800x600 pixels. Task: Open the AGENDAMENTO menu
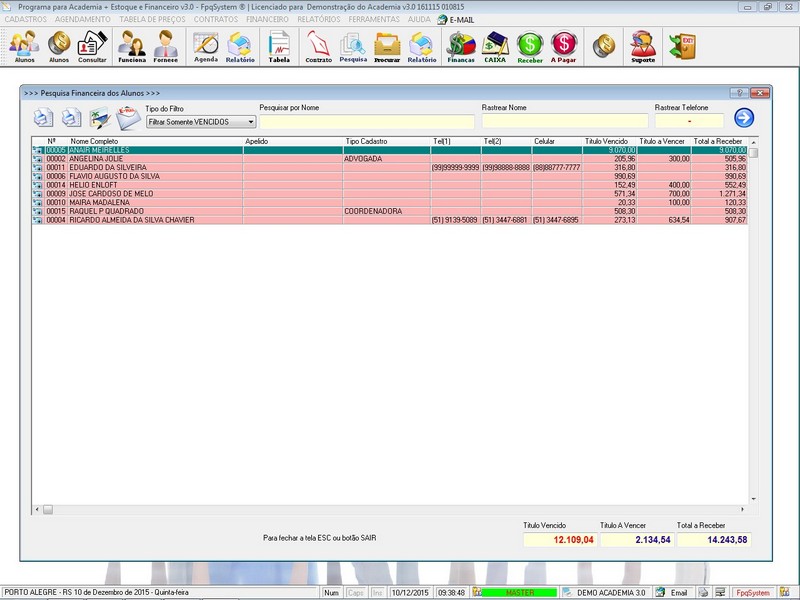tap(83, 19)
